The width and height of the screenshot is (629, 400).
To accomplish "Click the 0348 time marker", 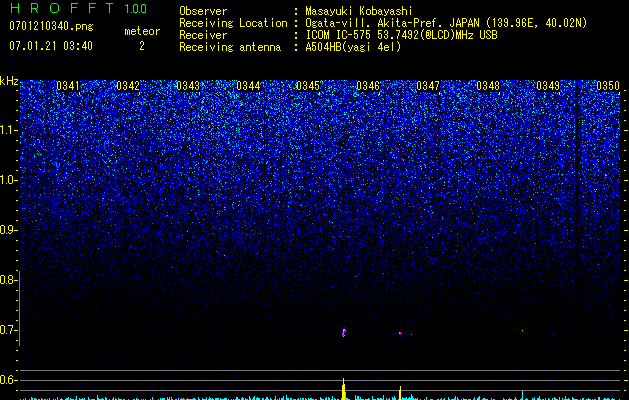I will coord(488,86).
